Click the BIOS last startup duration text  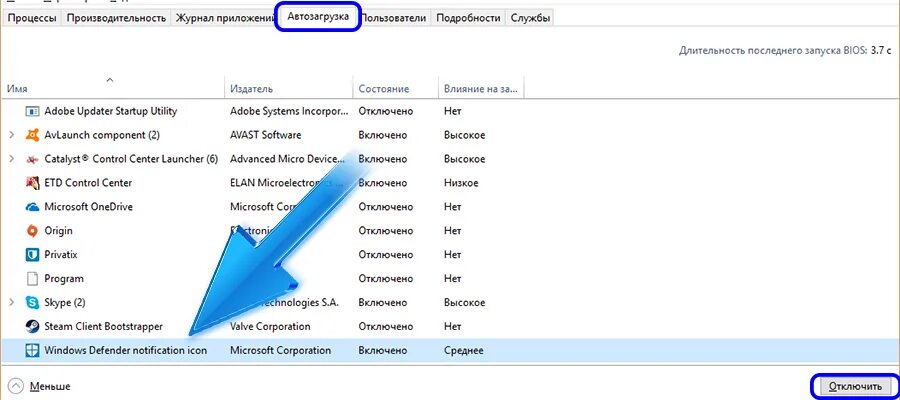[x=786, y=51]
